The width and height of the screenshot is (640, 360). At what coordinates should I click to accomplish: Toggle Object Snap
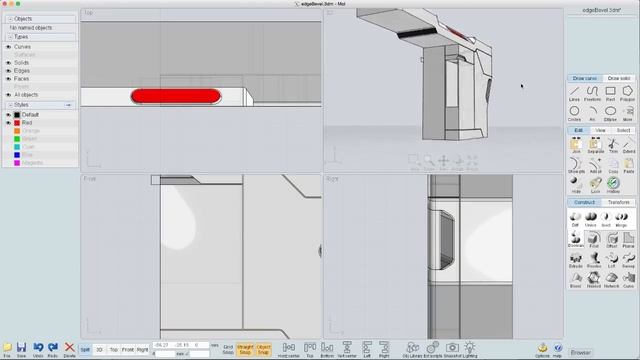point(263,350)
